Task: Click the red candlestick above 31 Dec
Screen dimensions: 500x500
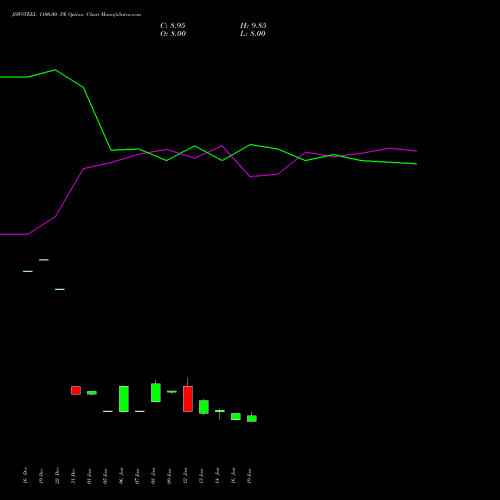Action: pyautogui.click(x=76, y=390)
